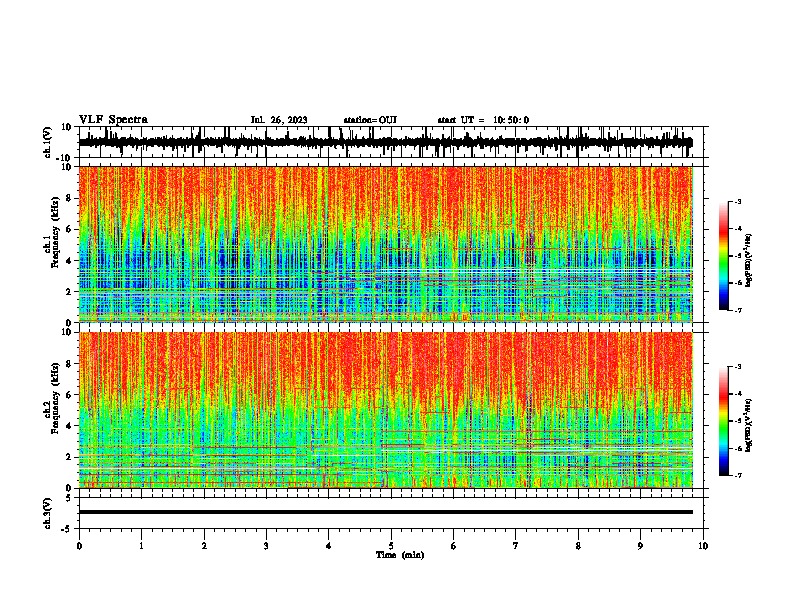Click the ch.3 flat voltage trace
The height and width of the screenshot is (612, 792).
click(x=385, y=512)
